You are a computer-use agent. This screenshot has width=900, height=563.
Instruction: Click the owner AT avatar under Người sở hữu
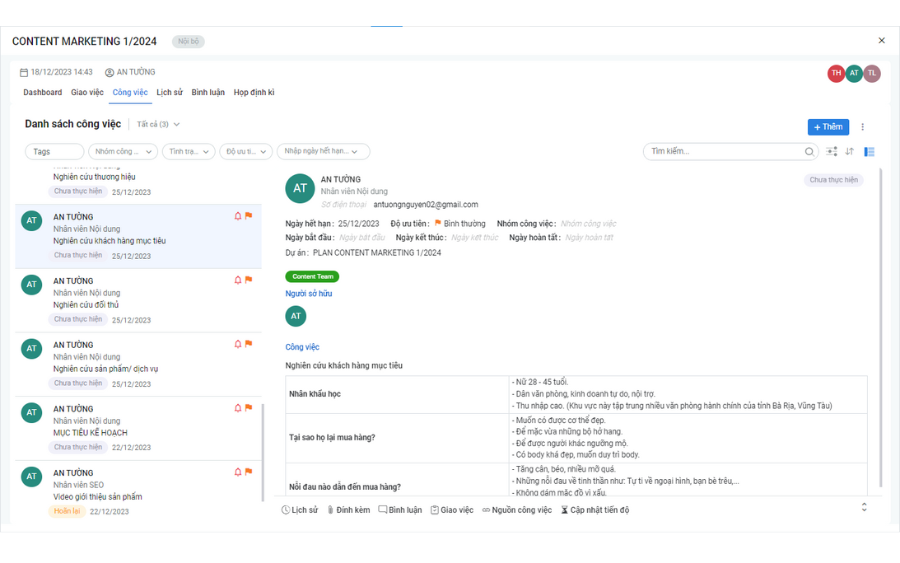pyautogui.click(x=296, y=316)
